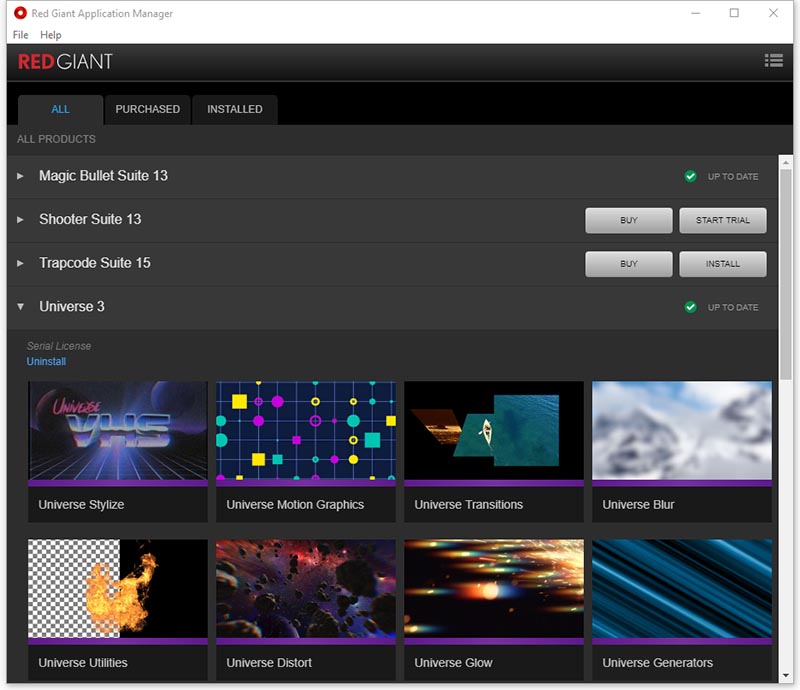Click the Universe Transitions caption text

click(468, 505)
